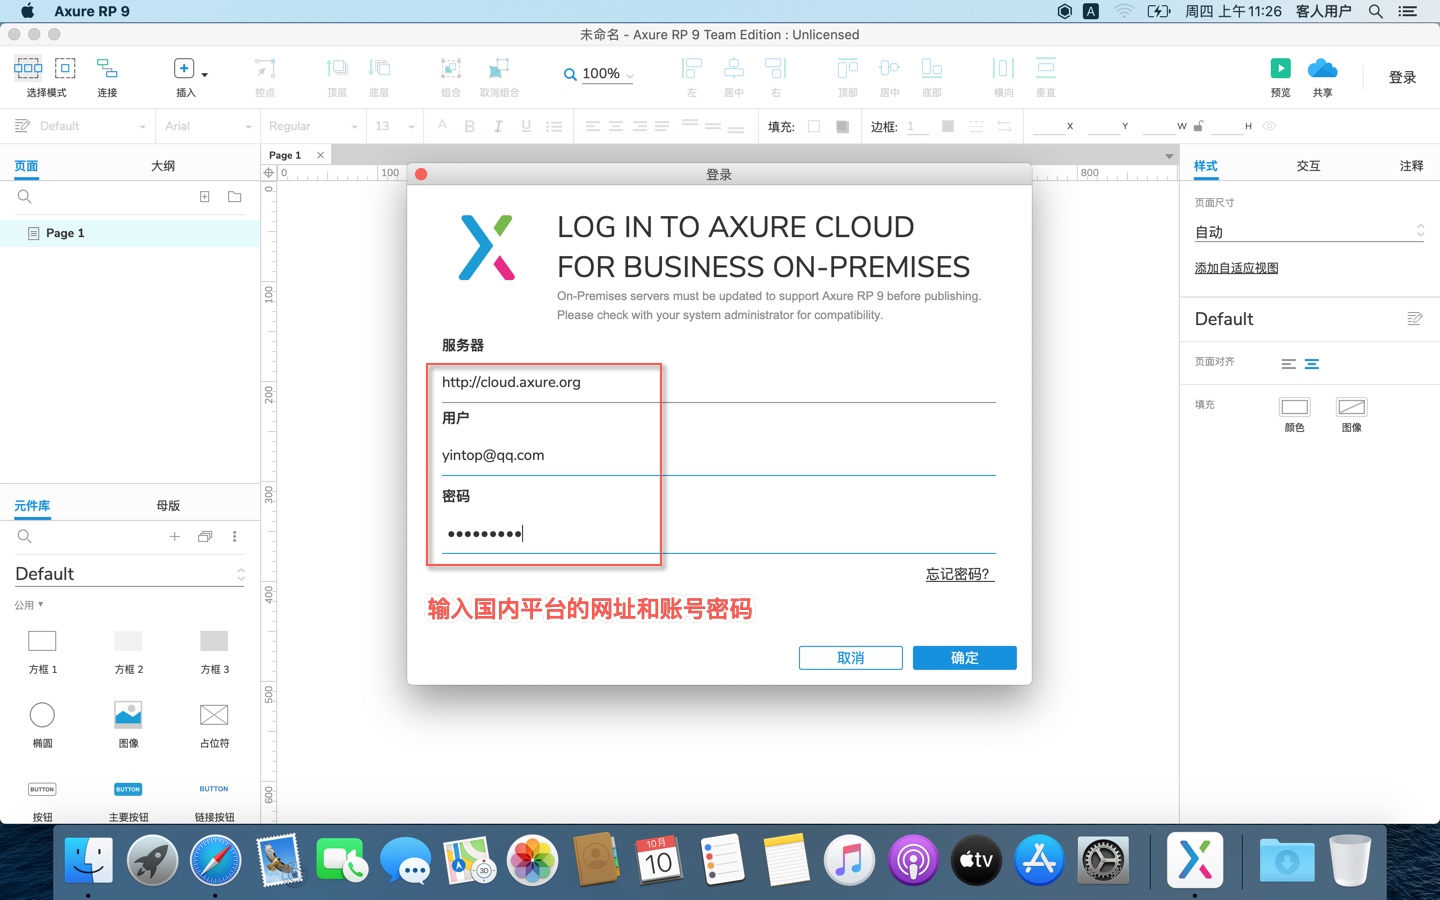The height and width of the screenshot is (900, 1440).
Task: Open the Default library dropdown
Action: coord(130,574)
